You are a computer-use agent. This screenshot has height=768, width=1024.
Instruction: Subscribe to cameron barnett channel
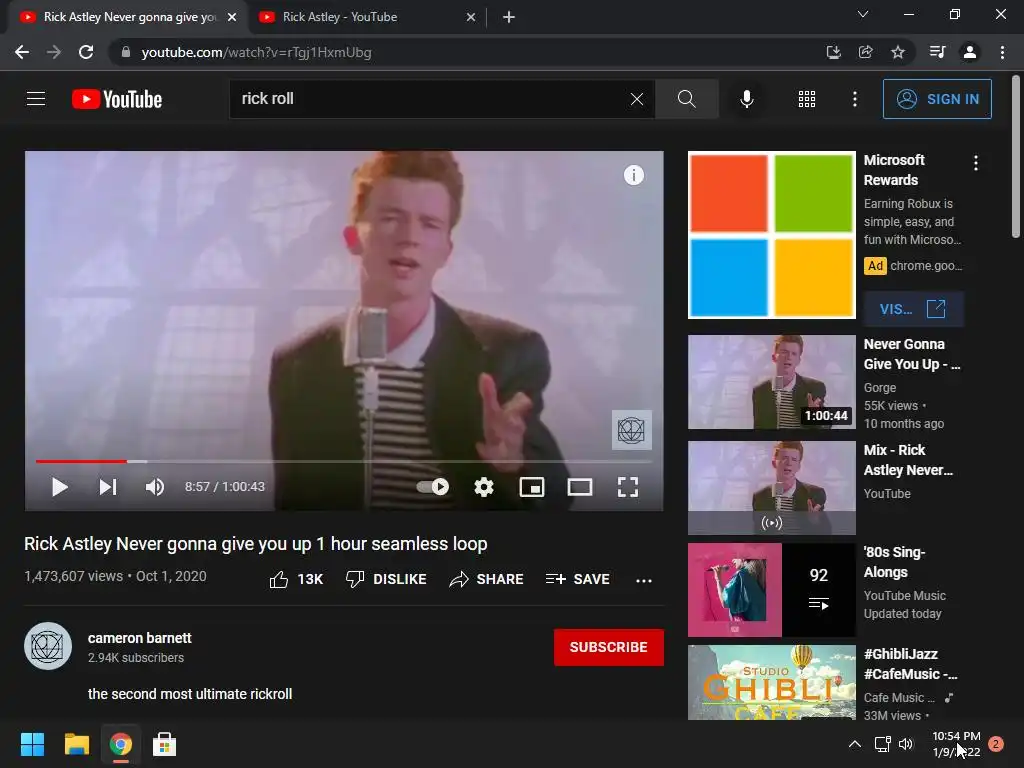(609, 647)
